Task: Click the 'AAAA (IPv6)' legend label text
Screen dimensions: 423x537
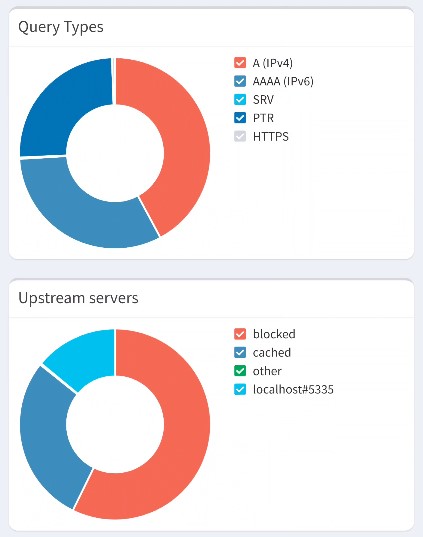Action: 283,81
